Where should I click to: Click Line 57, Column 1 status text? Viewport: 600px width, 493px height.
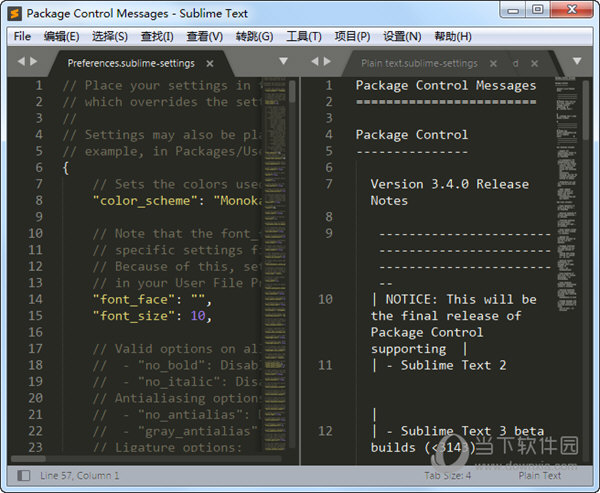80,476
